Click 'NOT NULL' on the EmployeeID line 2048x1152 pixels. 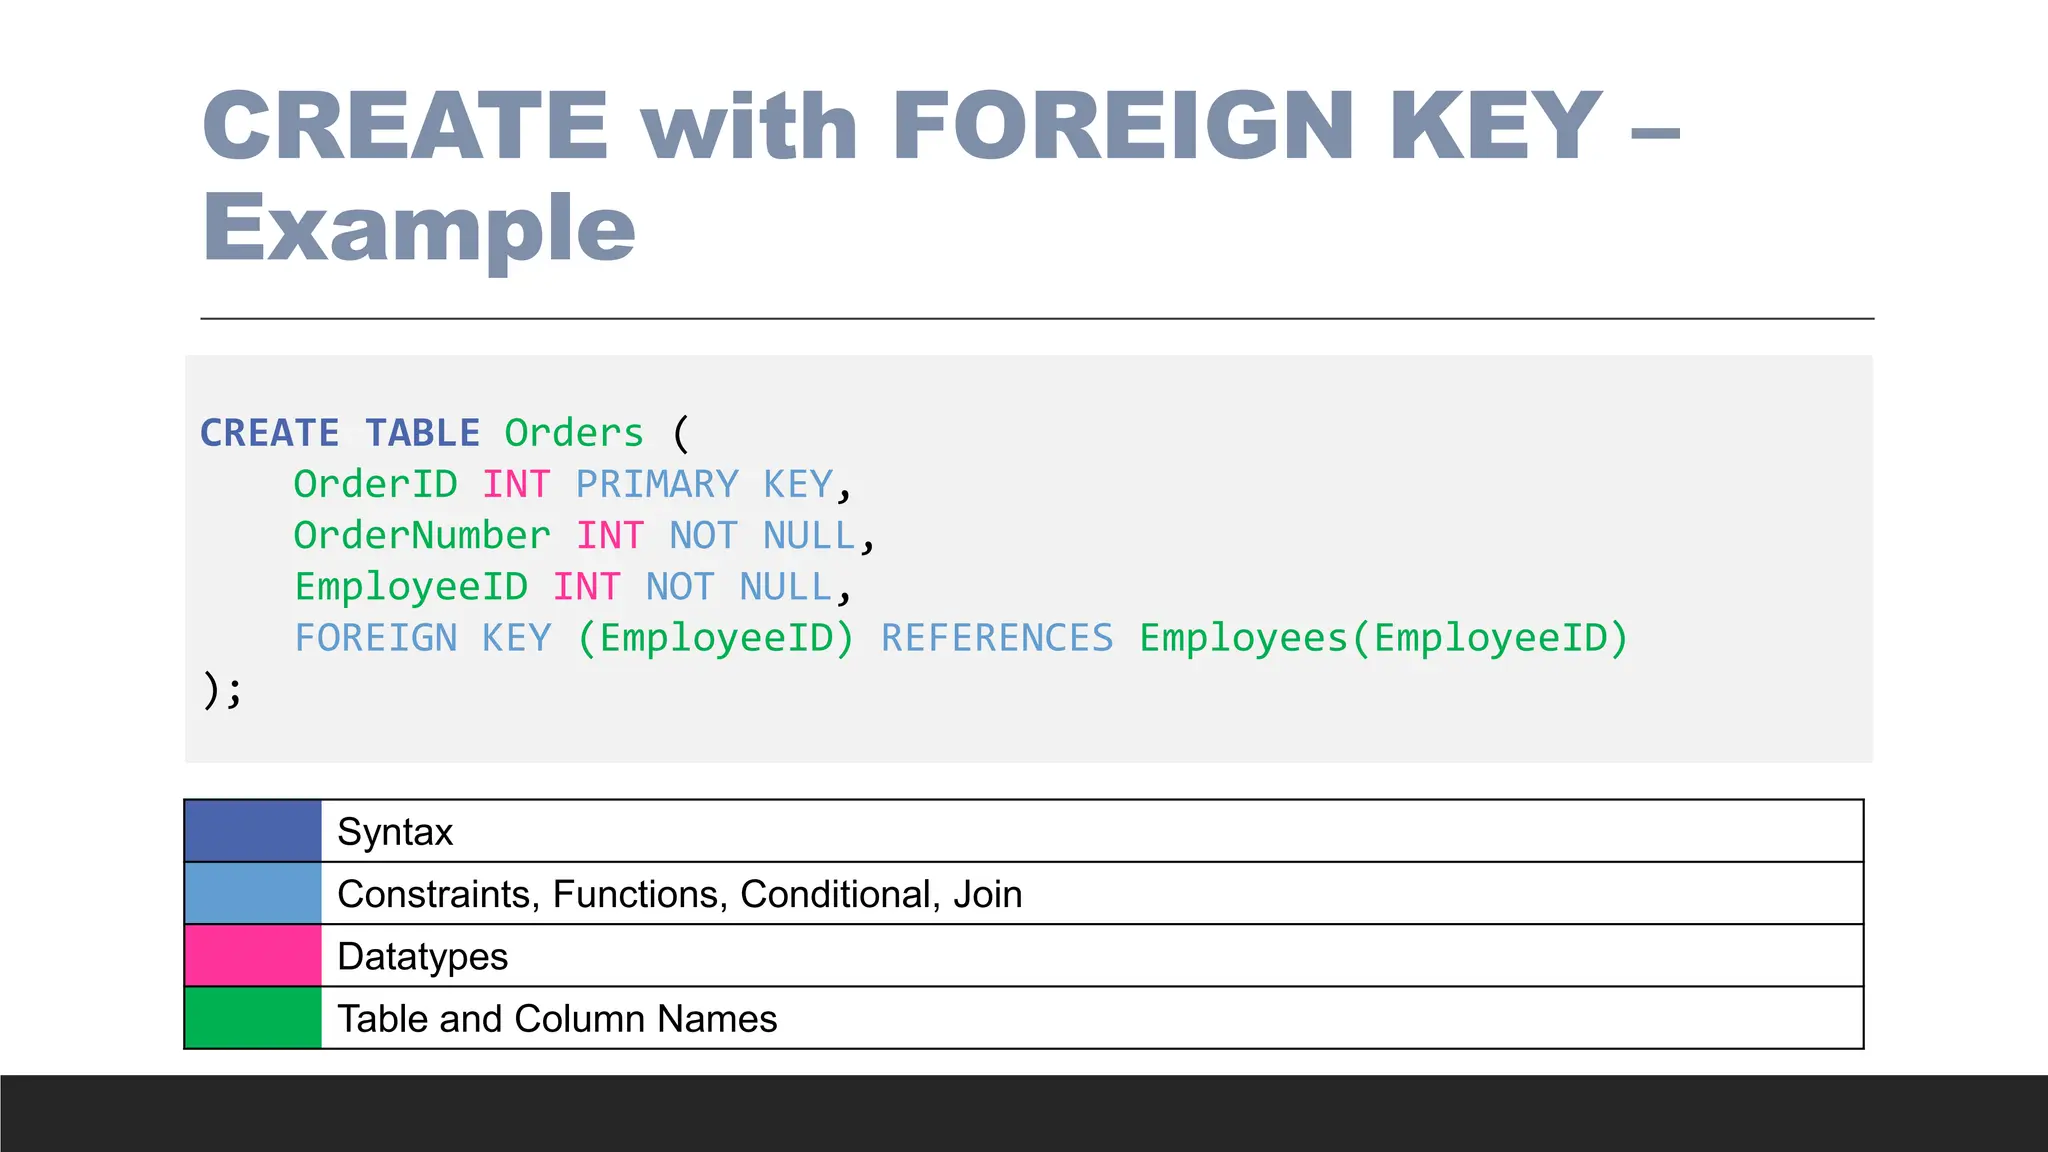[x=739, y=586]
